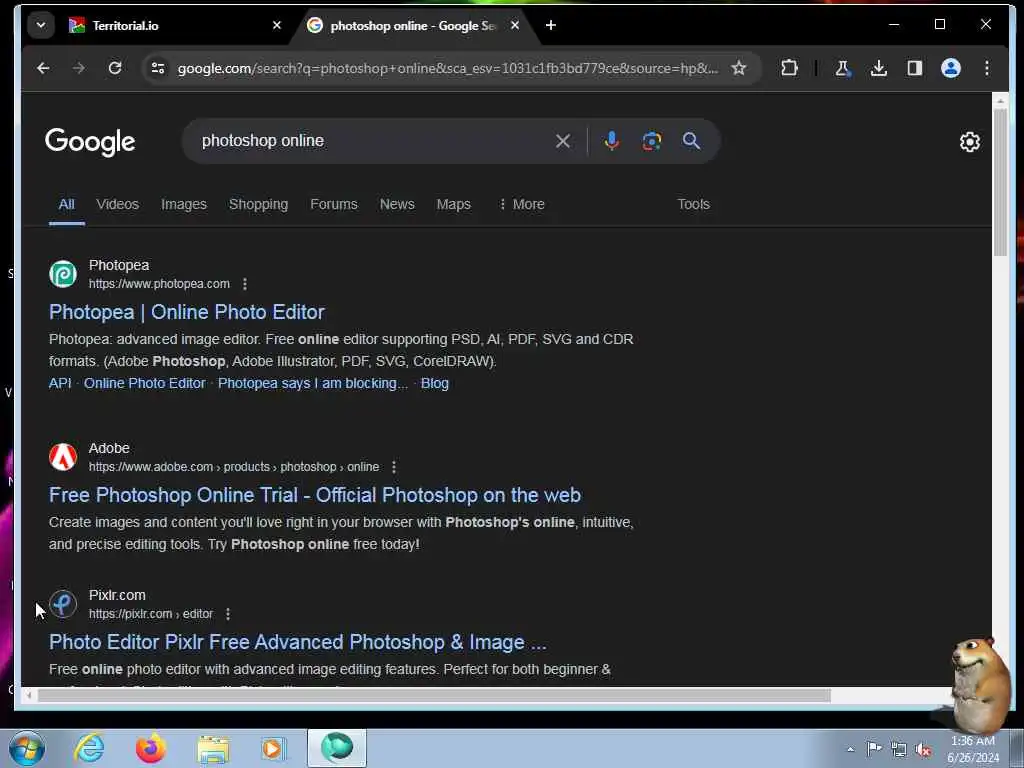The height and width of the screenshot is (768, 1024).
Task: Open about-result menu next to adobe.com URL
Action: [394, 467]
